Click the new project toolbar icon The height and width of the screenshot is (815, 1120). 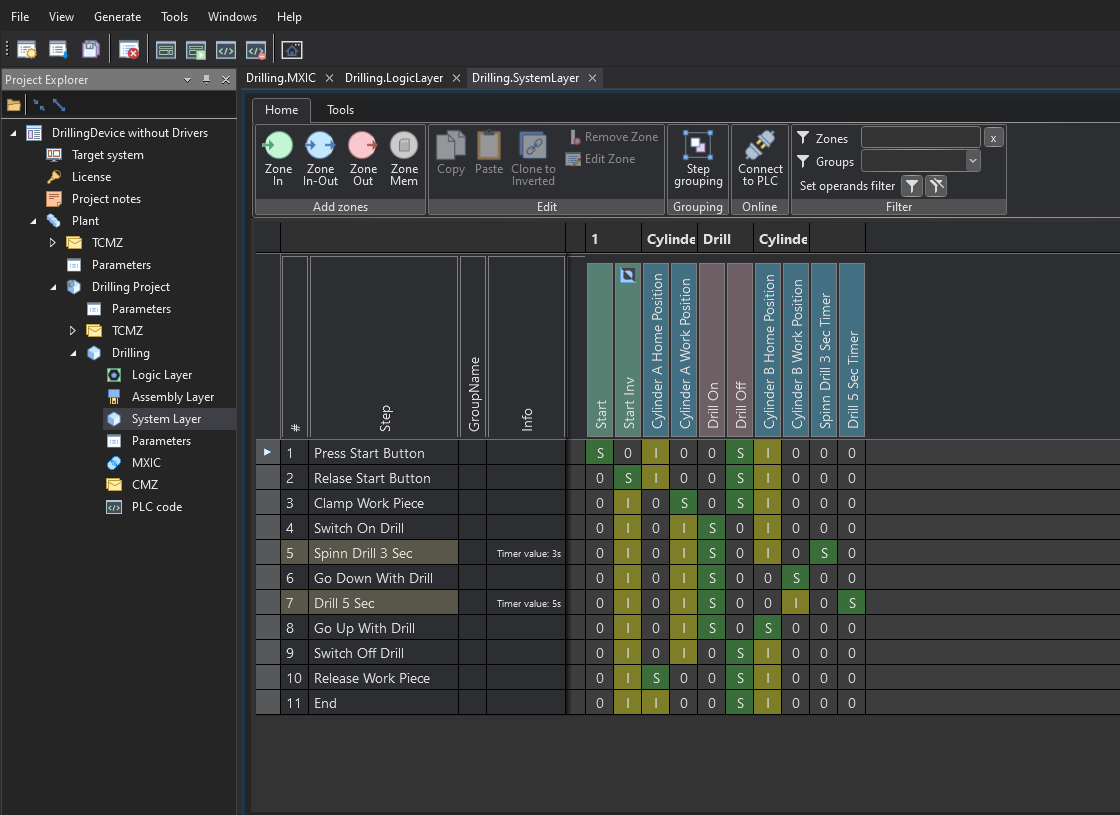coord(27,50)
